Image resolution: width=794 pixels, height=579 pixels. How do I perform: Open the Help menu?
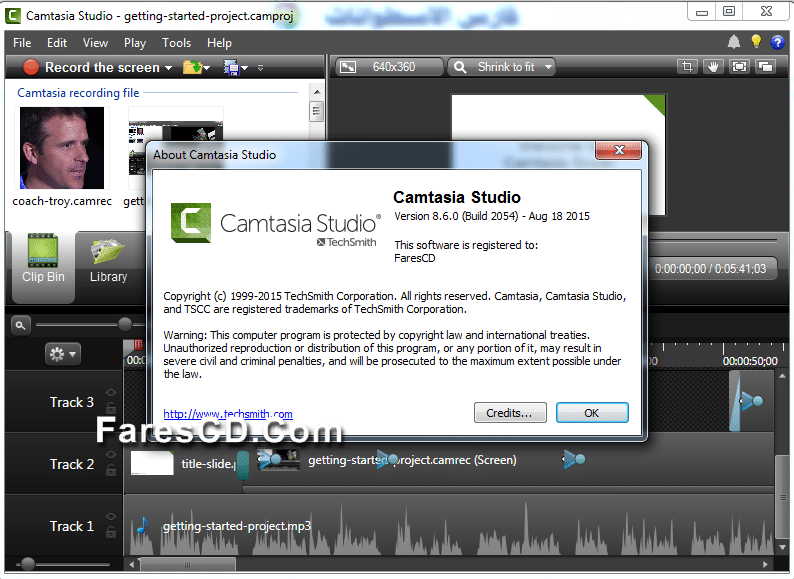coord(219,43)
